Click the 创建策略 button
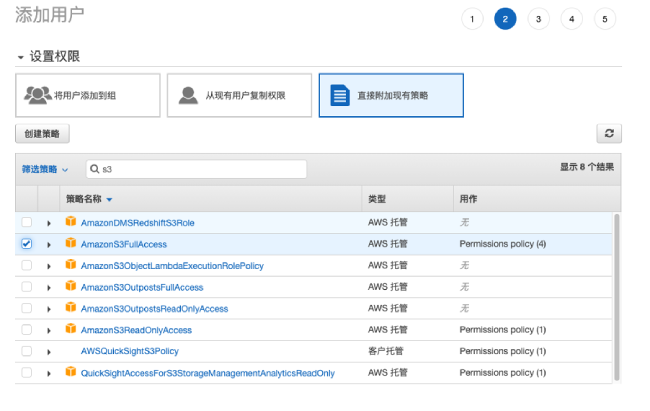This screenshot has width=650, height=411. (x=42, y=134)
